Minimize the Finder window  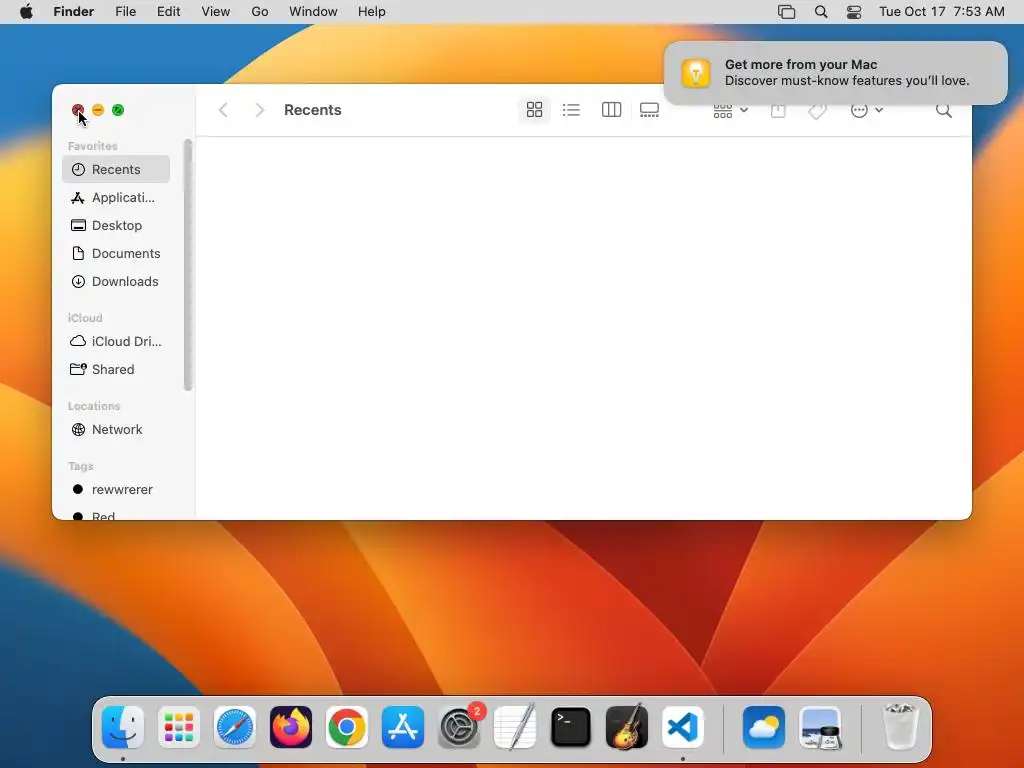pos(98,110)
